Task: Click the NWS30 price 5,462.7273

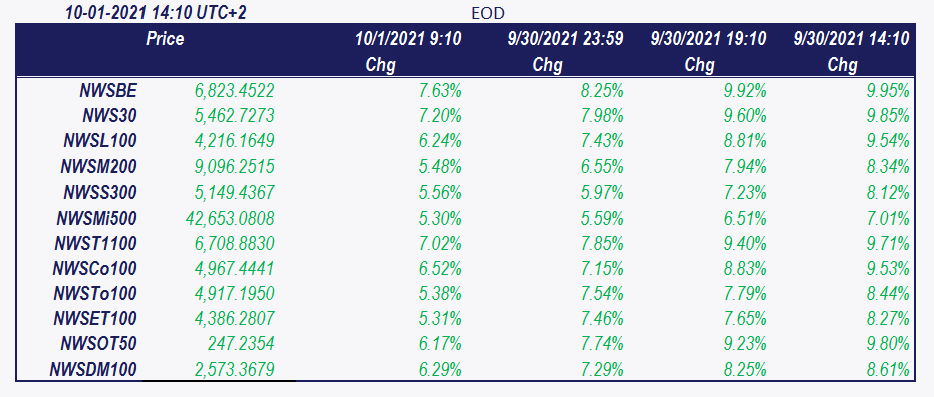Action: pyautogui.click(x=235, y=116)
